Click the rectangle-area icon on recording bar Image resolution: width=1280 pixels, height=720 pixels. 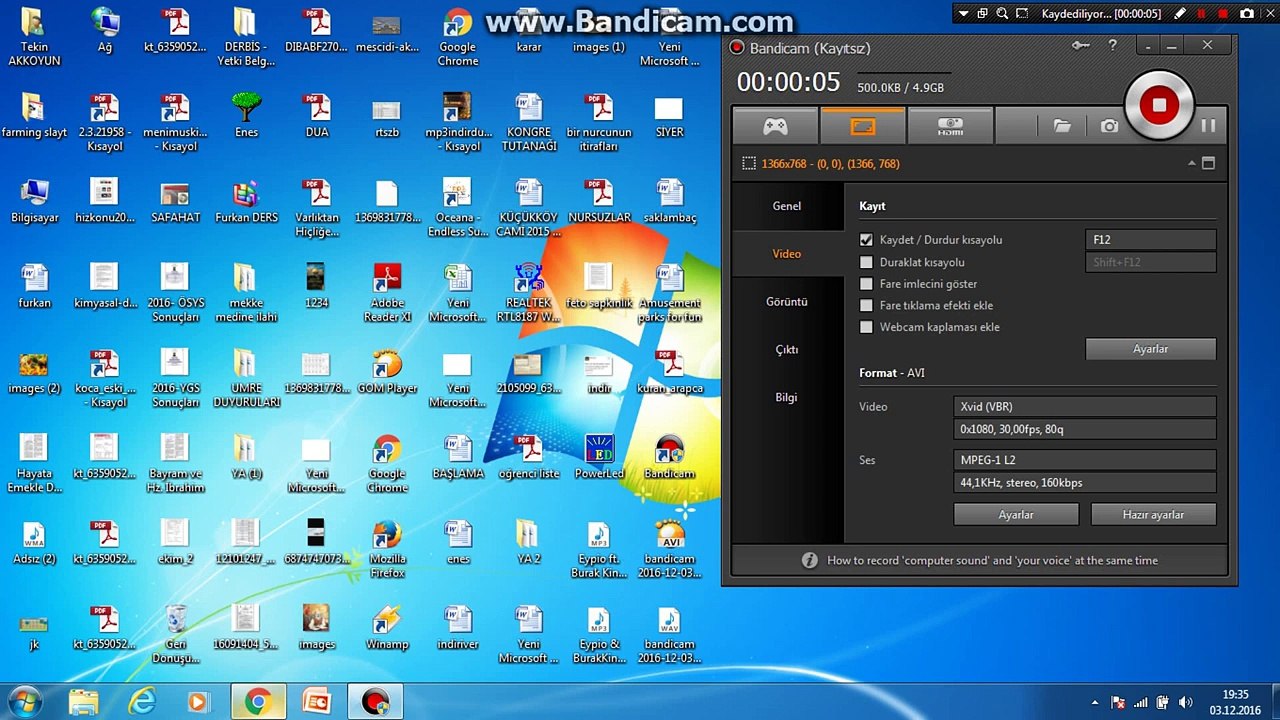[x=1022, y=14]
